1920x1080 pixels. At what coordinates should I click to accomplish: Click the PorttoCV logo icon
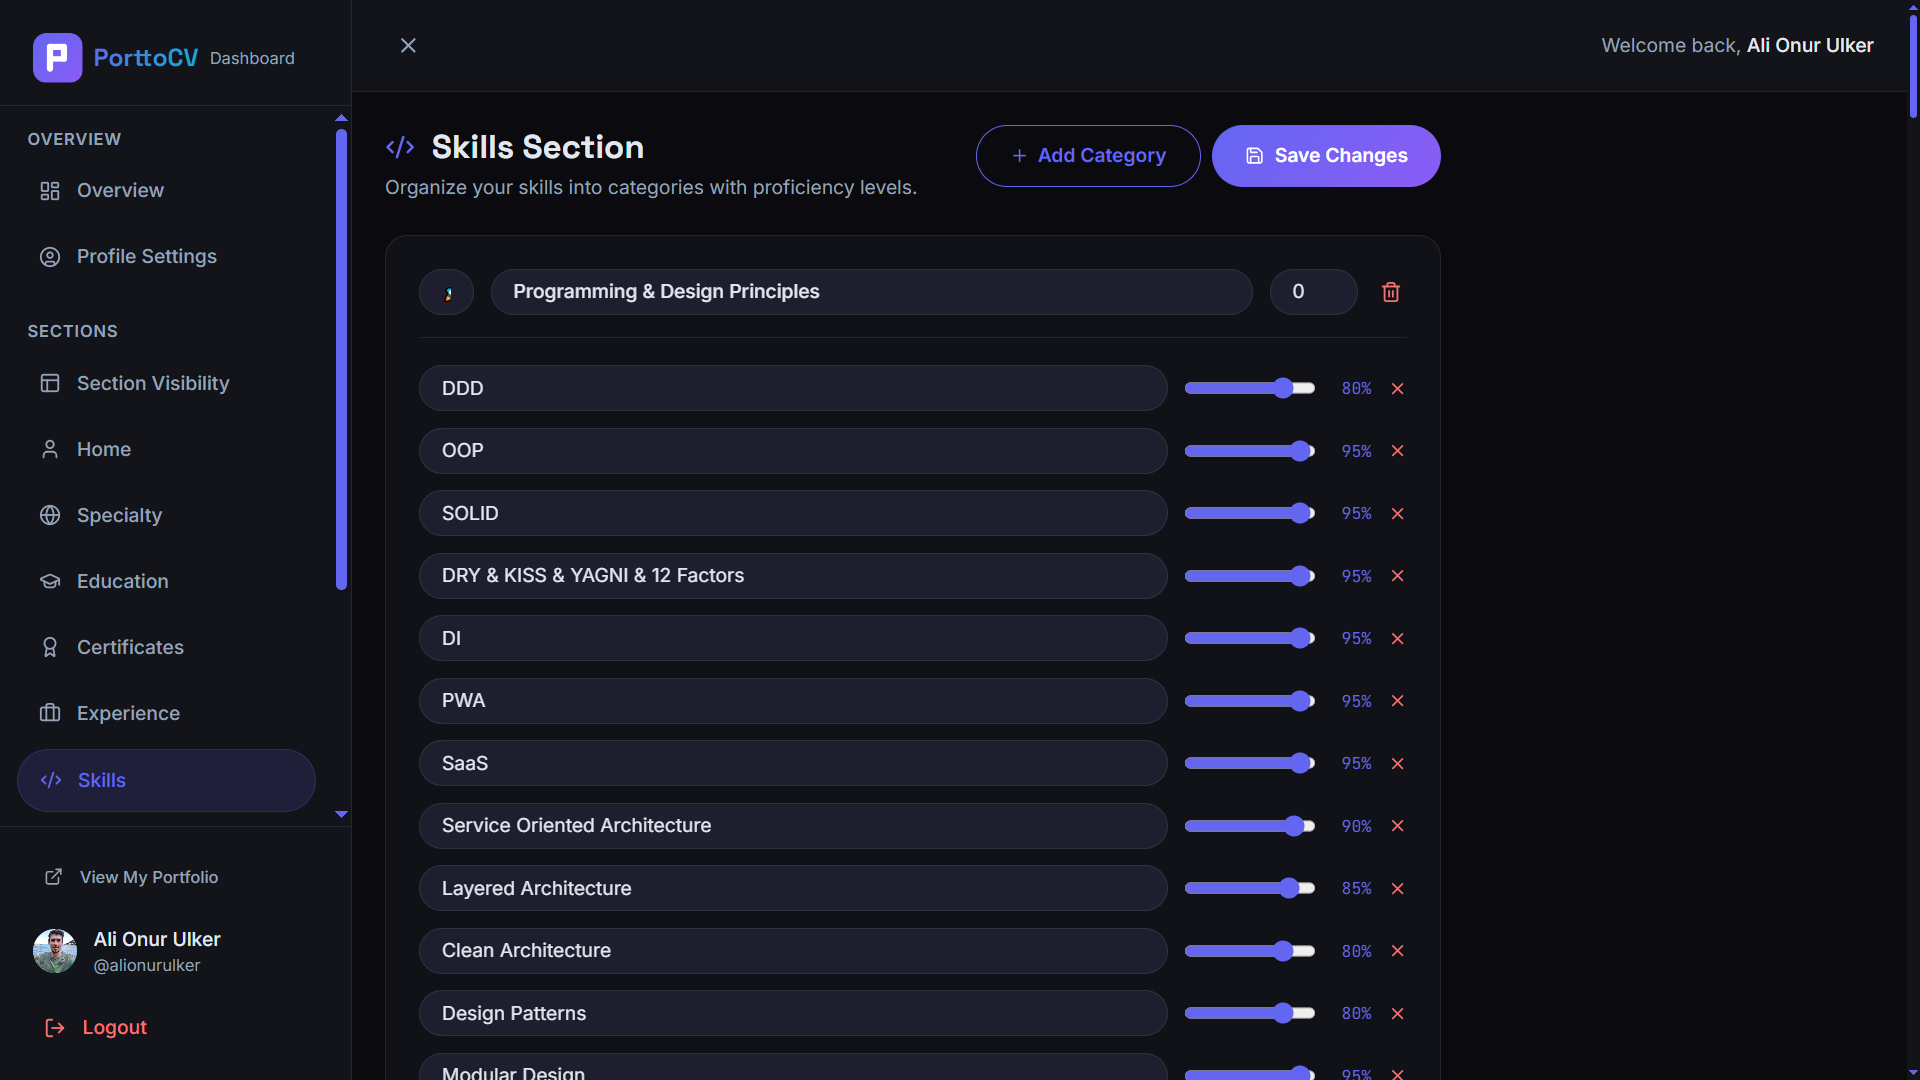pos(57,58)
